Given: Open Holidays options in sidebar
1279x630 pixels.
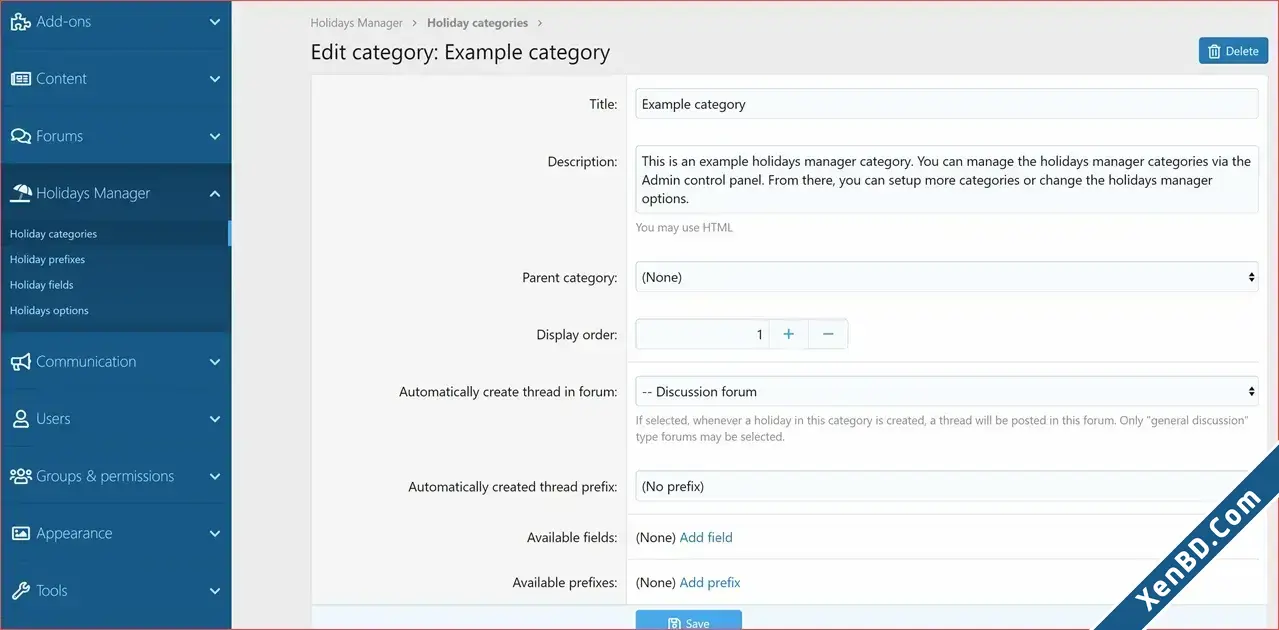Looking at the screenshot, I should (x=49, y=310).
